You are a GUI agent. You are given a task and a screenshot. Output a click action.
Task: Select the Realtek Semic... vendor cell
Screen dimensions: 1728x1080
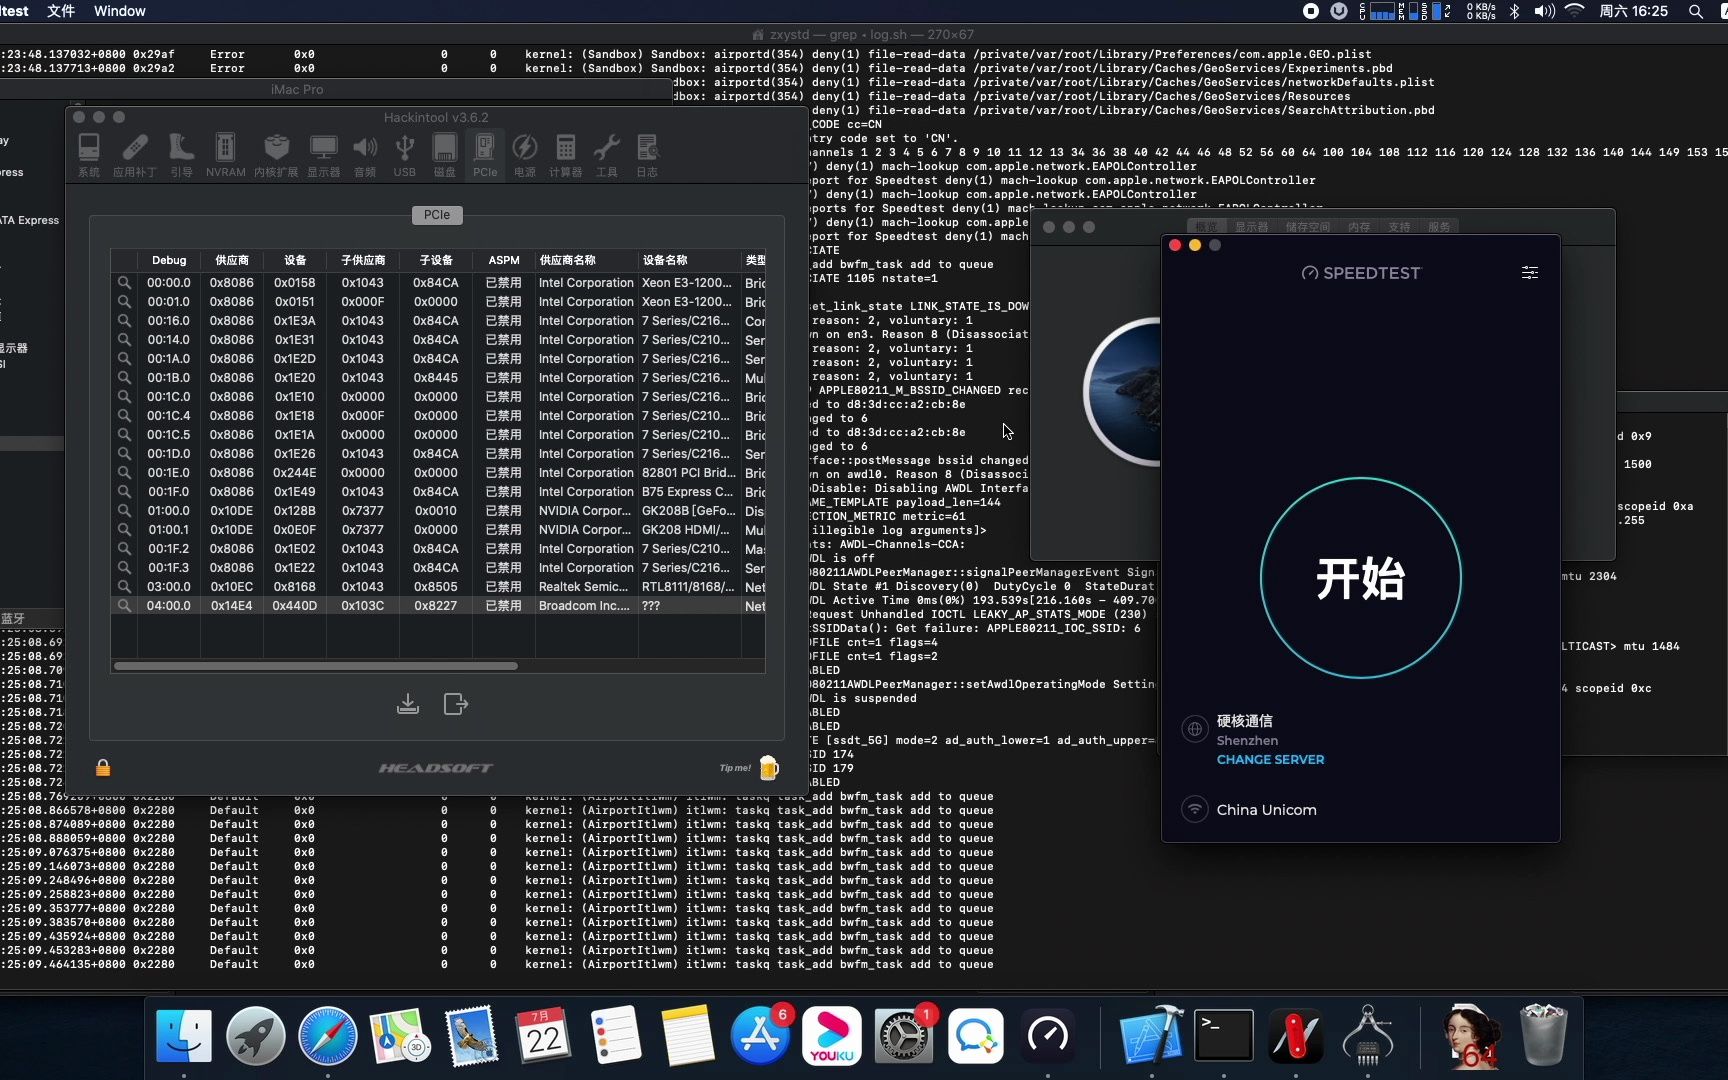click(x=585, y=587)
